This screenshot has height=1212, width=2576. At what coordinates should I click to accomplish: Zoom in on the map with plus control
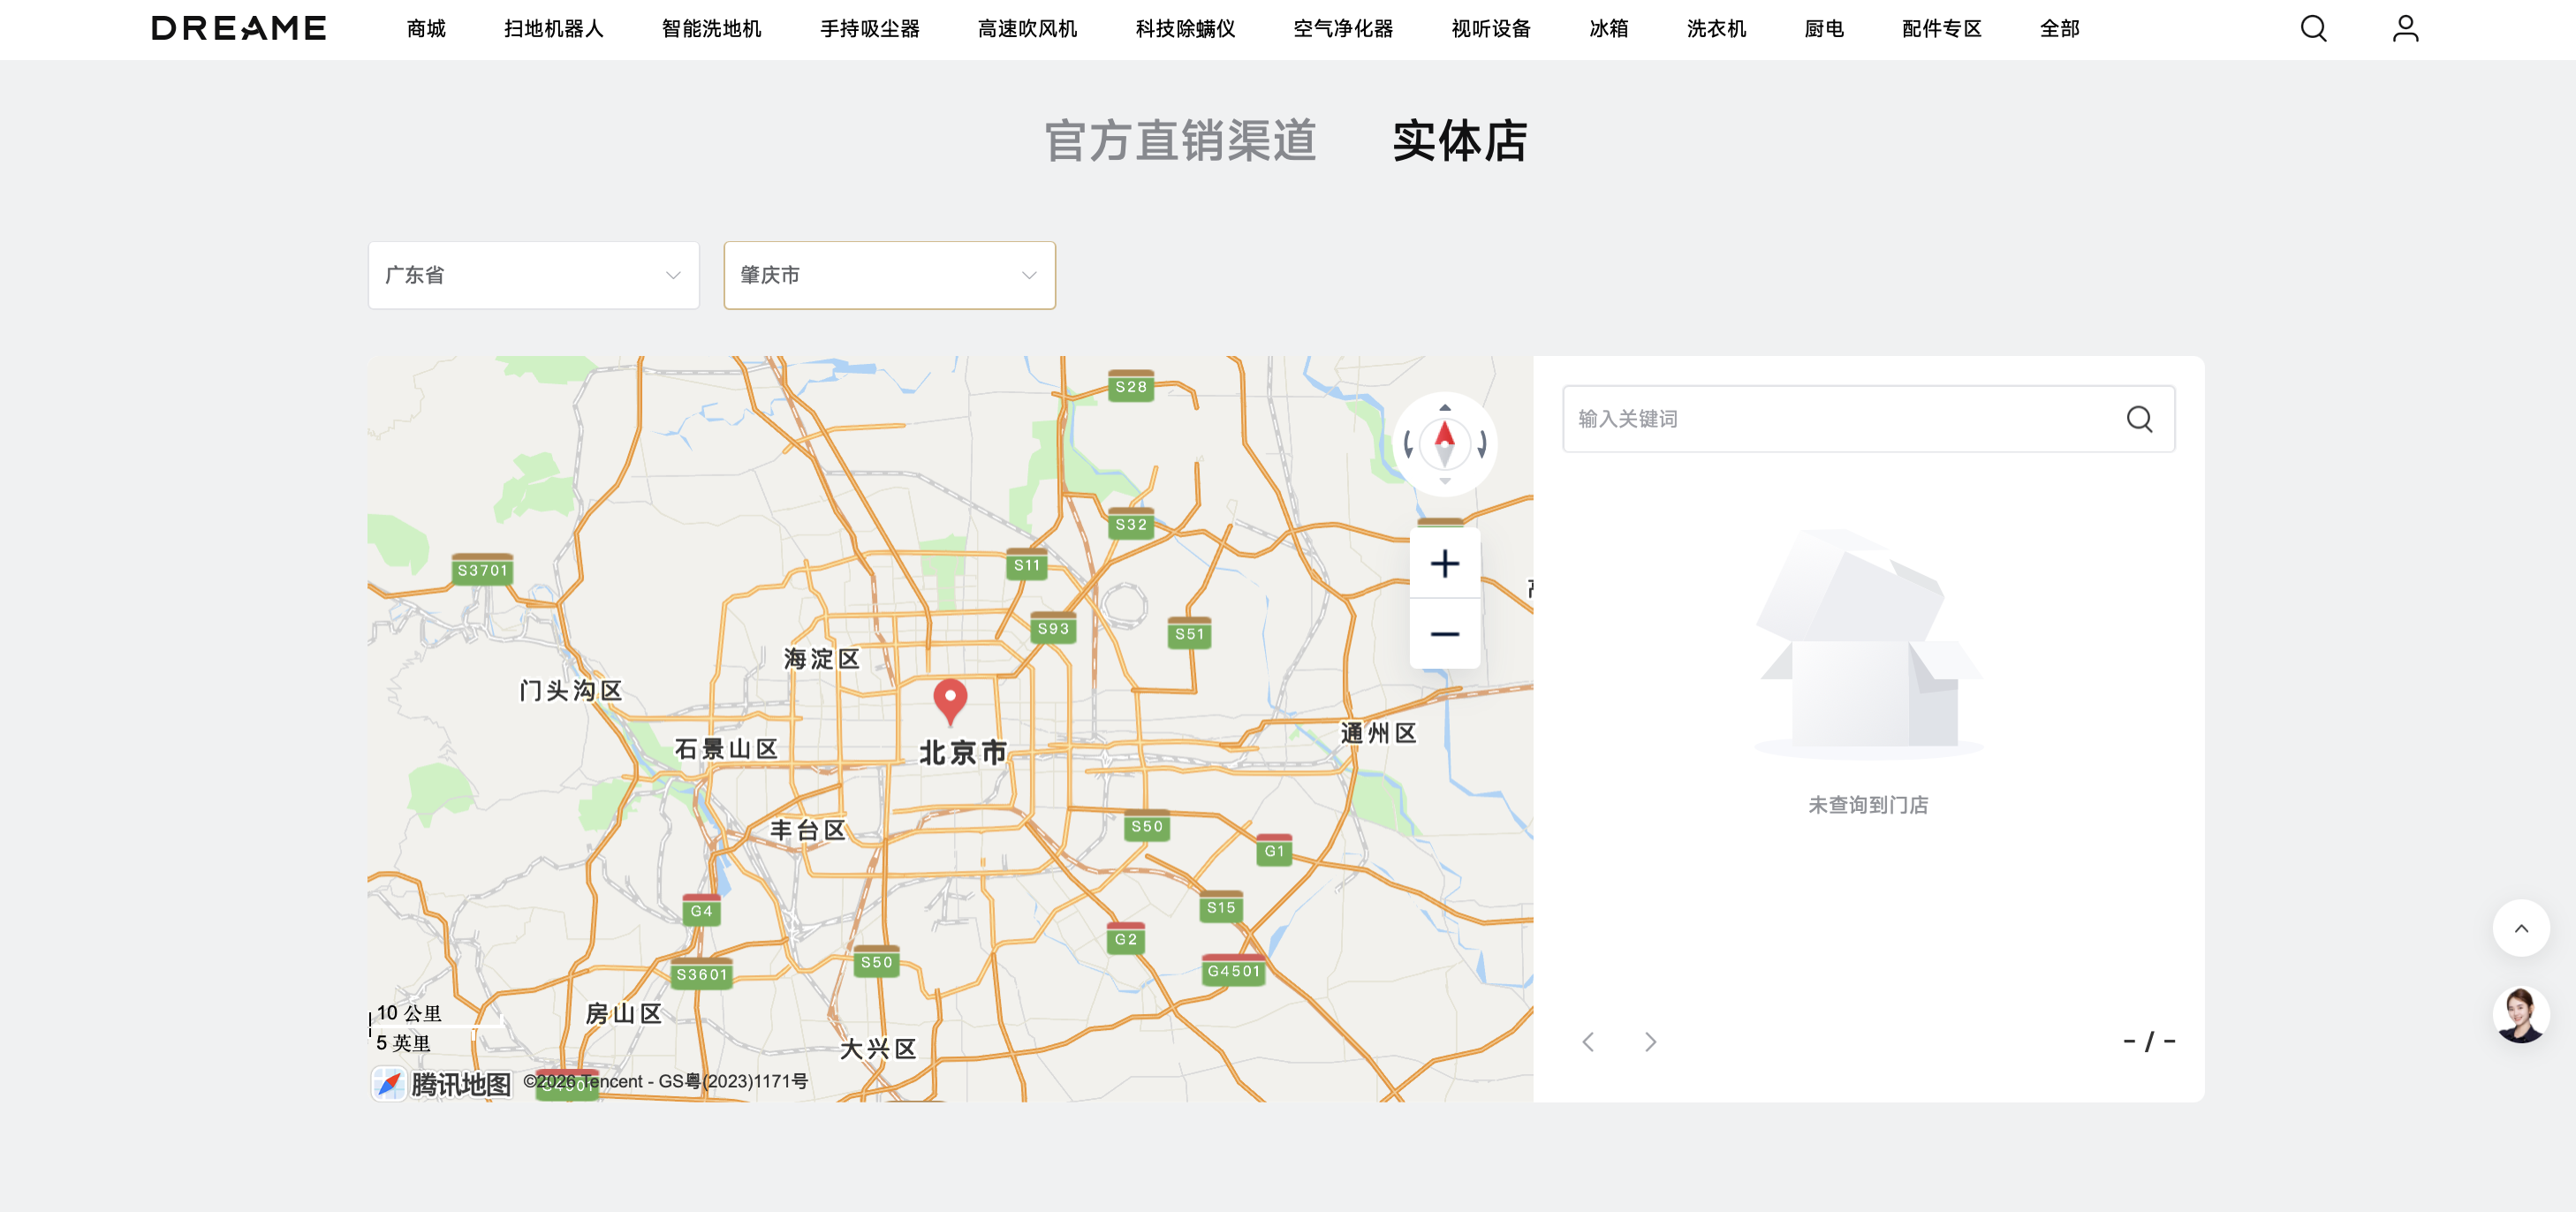click(x=1444, y=563)
